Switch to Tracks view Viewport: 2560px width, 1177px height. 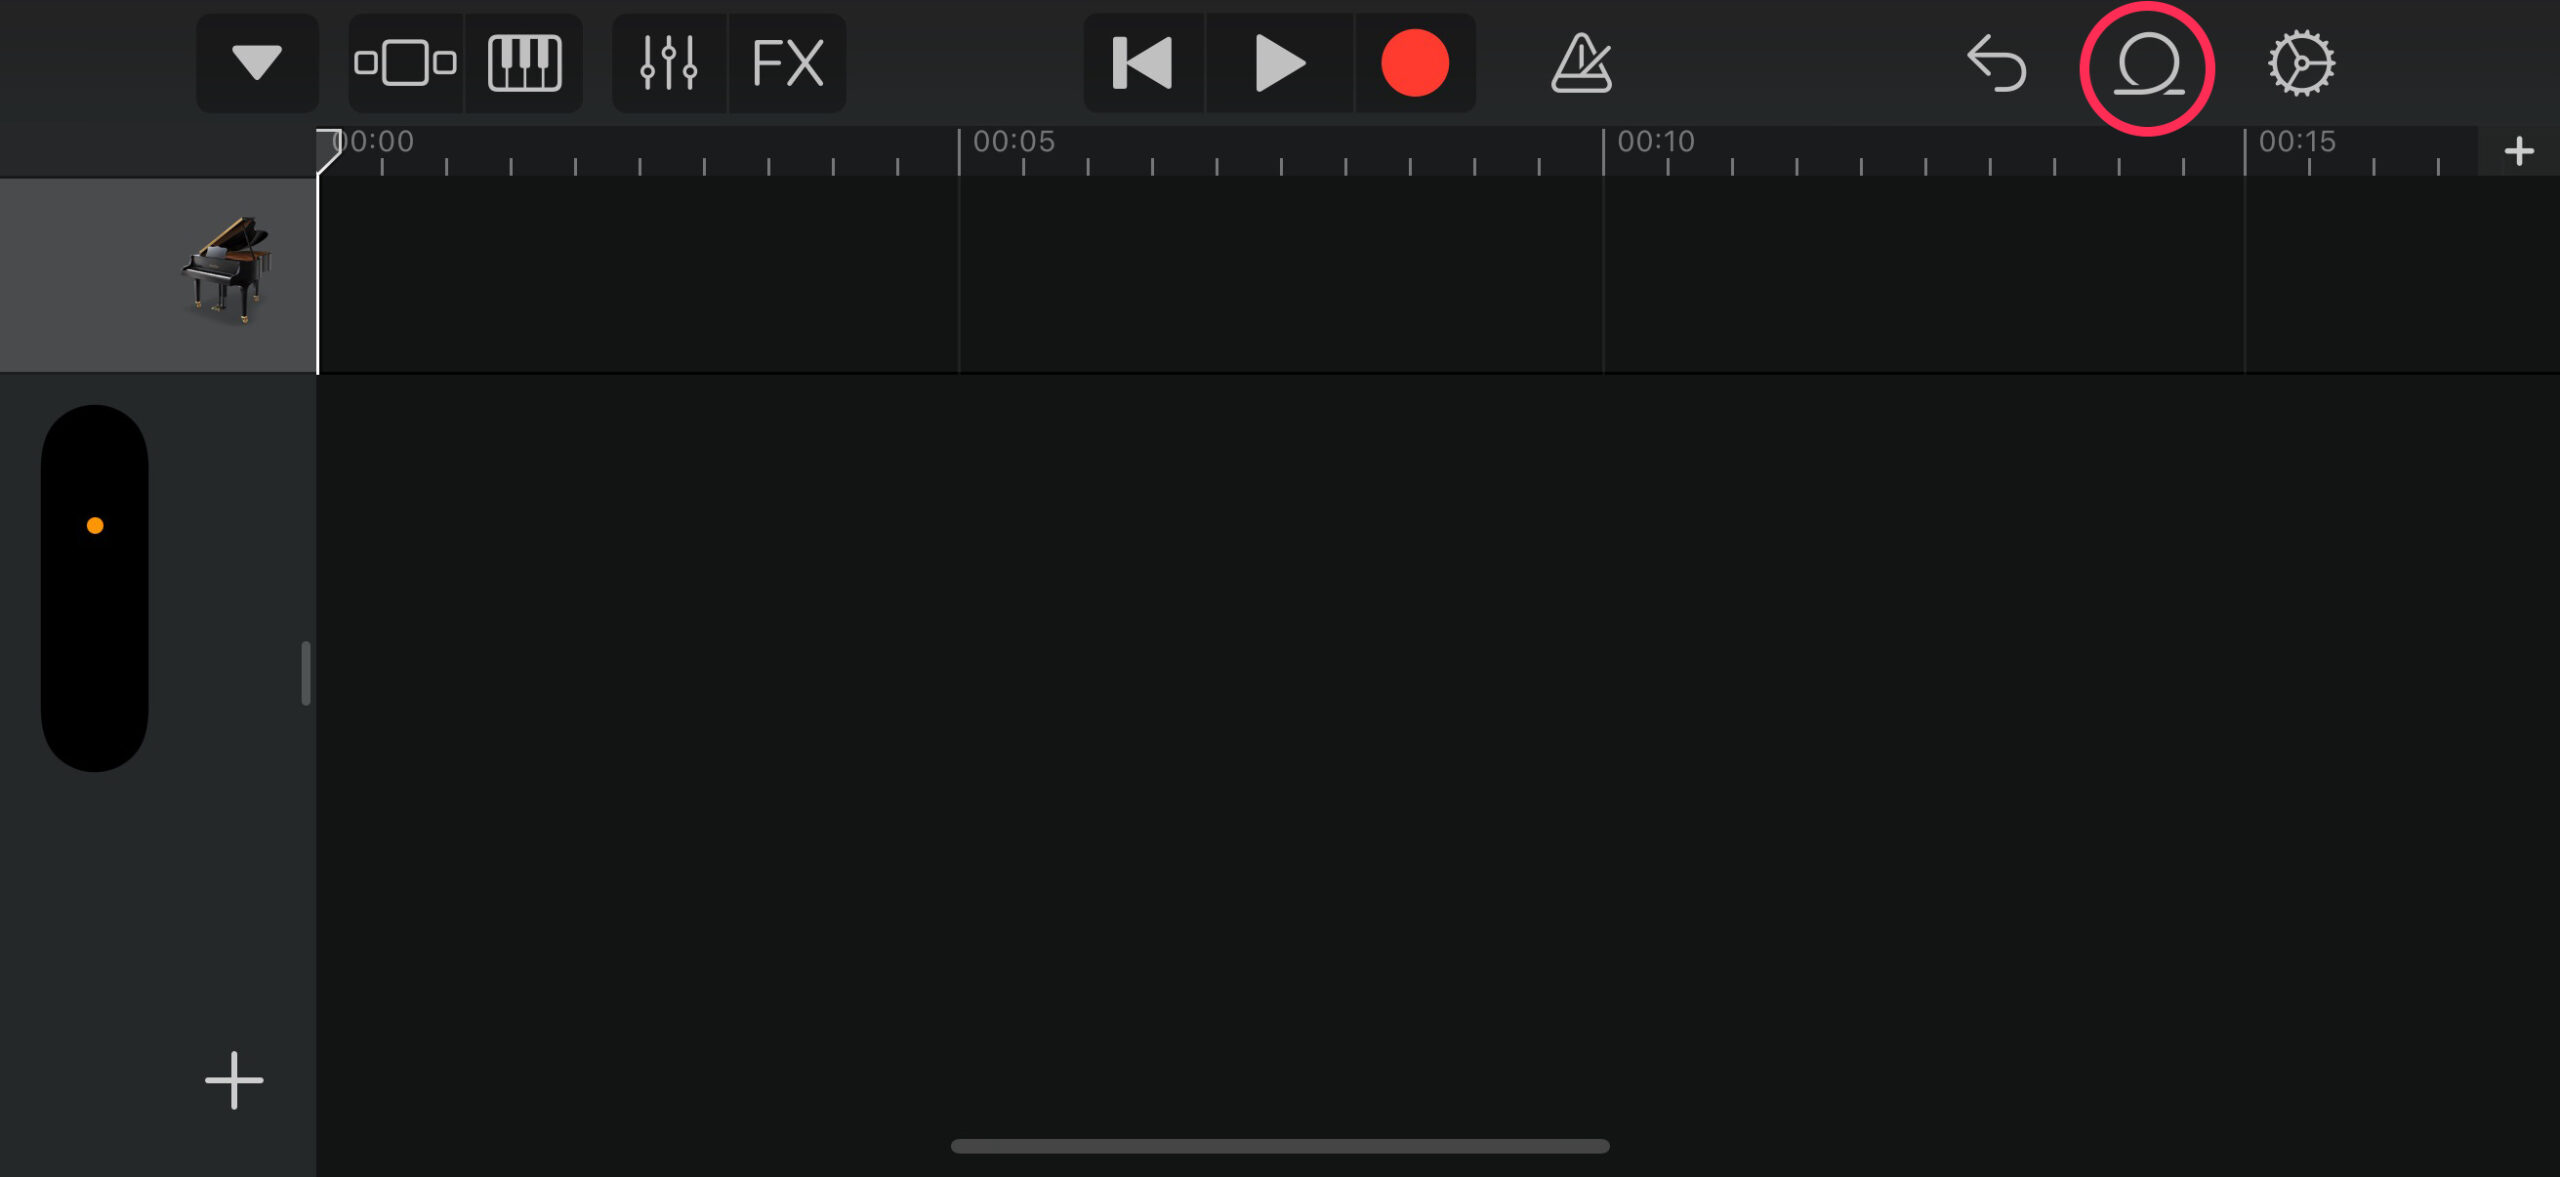pyautogui.click(x=406, y=63)
